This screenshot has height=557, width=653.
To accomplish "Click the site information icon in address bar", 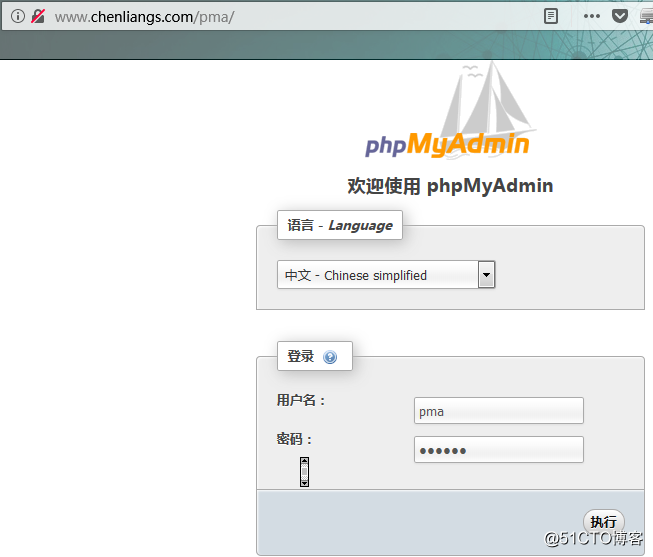I will tap(18, 16).
